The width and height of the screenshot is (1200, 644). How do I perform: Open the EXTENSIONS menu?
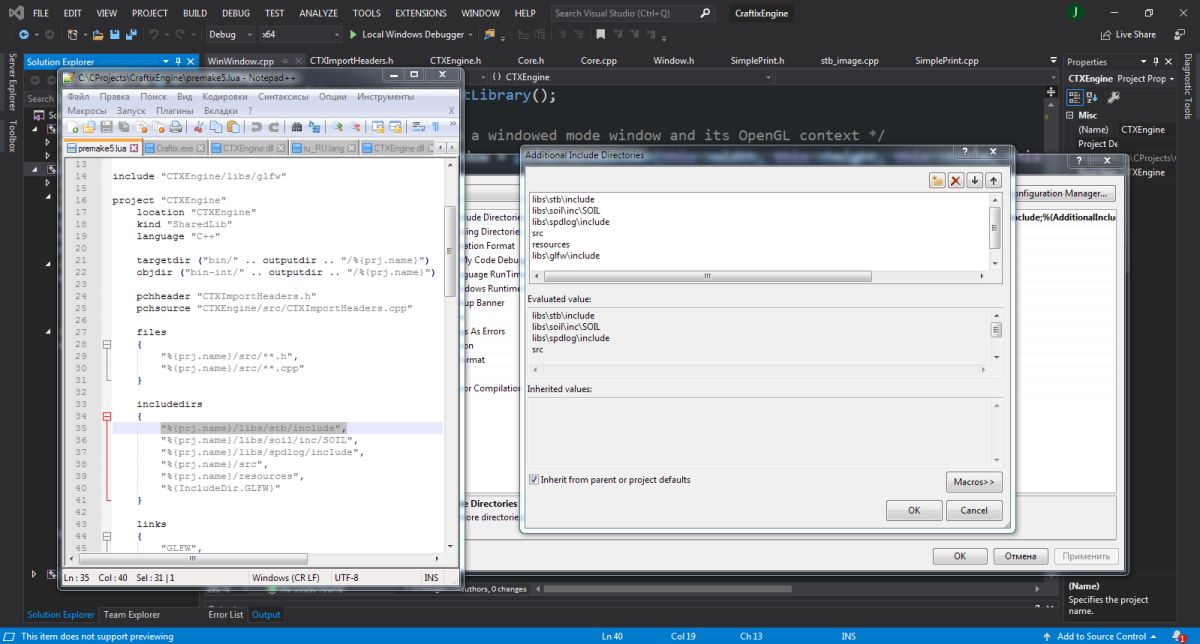click(421, 13)
